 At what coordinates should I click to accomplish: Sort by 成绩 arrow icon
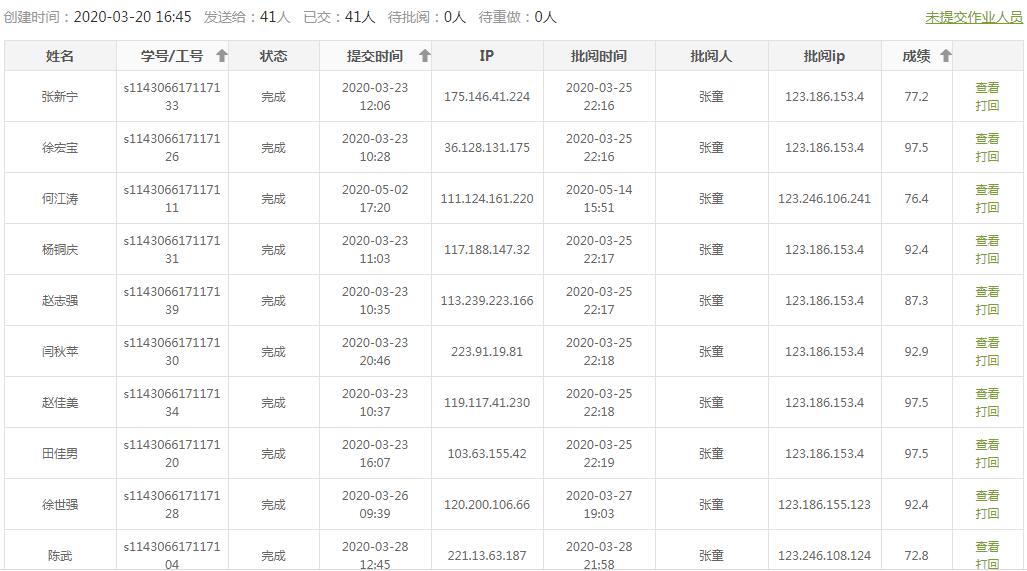click(x=945, y=56)
